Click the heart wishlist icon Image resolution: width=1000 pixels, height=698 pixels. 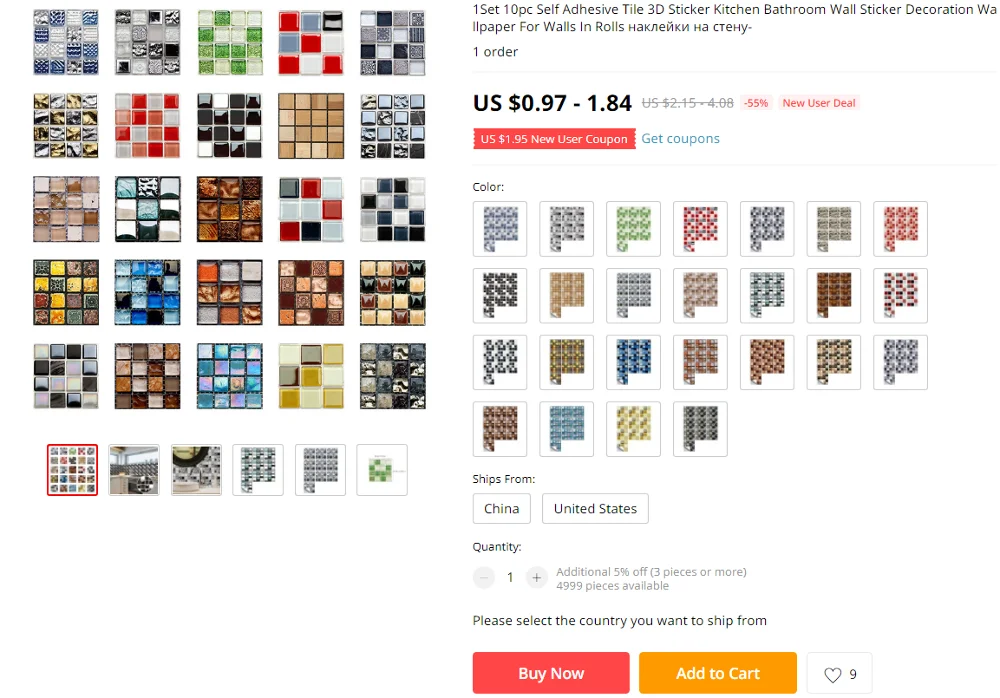coord(832,674)
